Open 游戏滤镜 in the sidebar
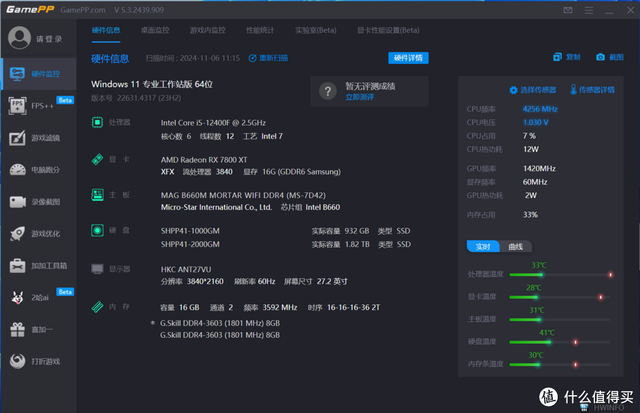Image resolution: width=640 pixels, height=413 pixels. (39, 138)
